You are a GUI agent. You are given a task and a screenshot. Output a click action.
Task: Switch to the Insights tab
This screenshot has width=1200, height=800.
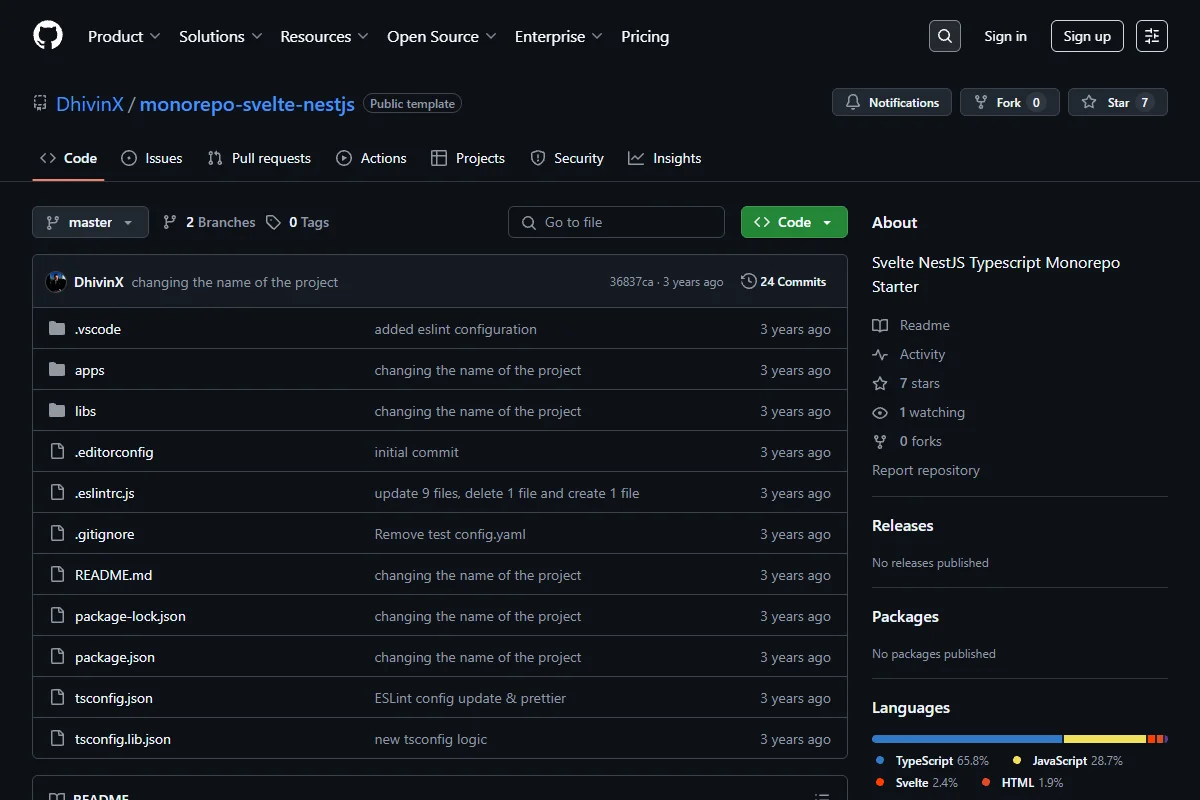tap(665, 158)
